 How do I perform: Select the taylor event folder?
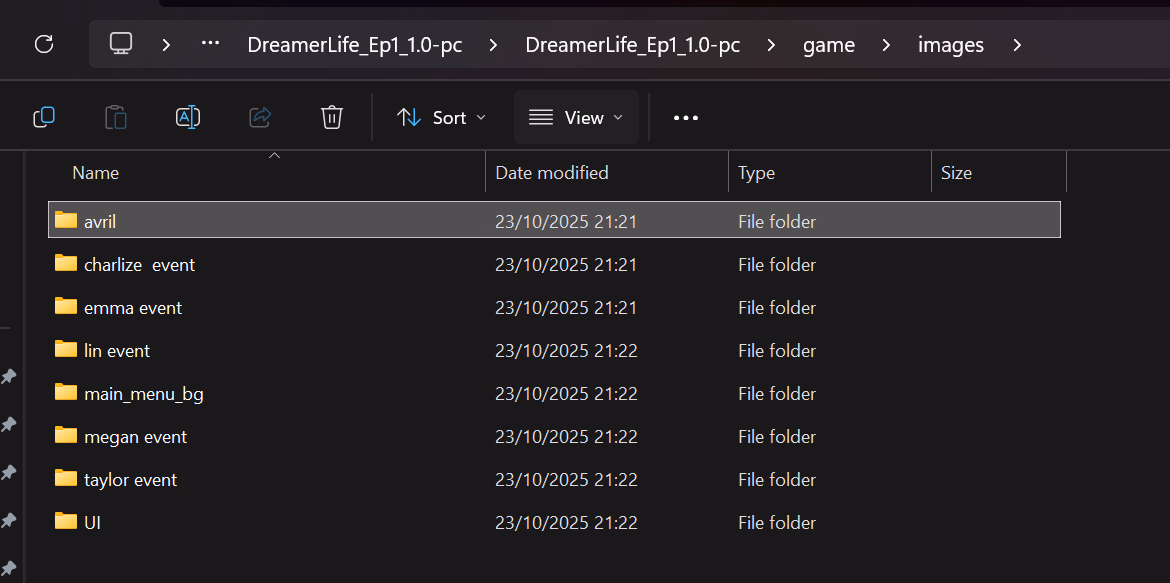130,480
